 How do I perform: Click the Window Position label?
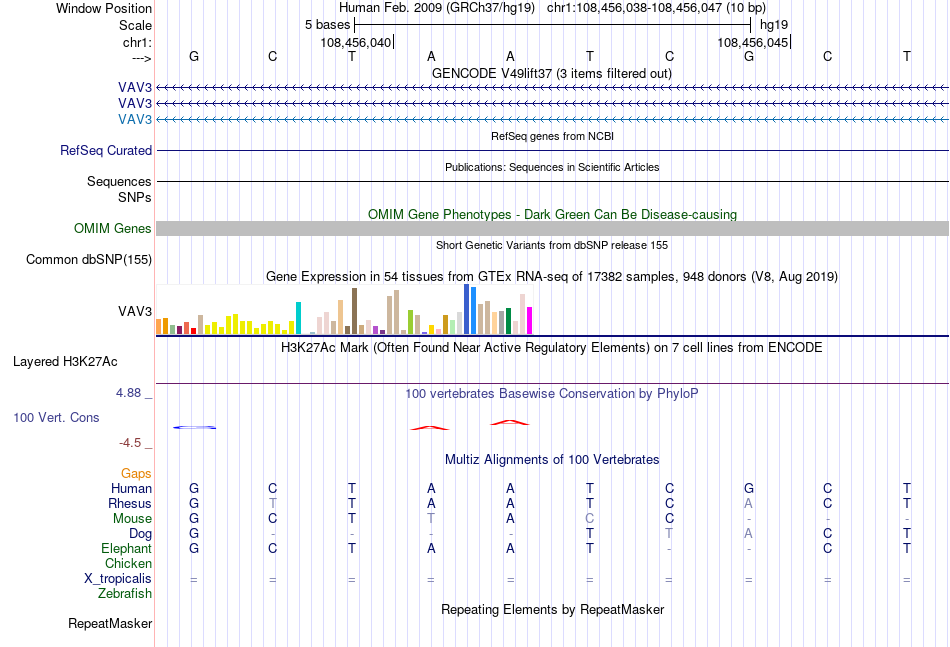[104, 8]
